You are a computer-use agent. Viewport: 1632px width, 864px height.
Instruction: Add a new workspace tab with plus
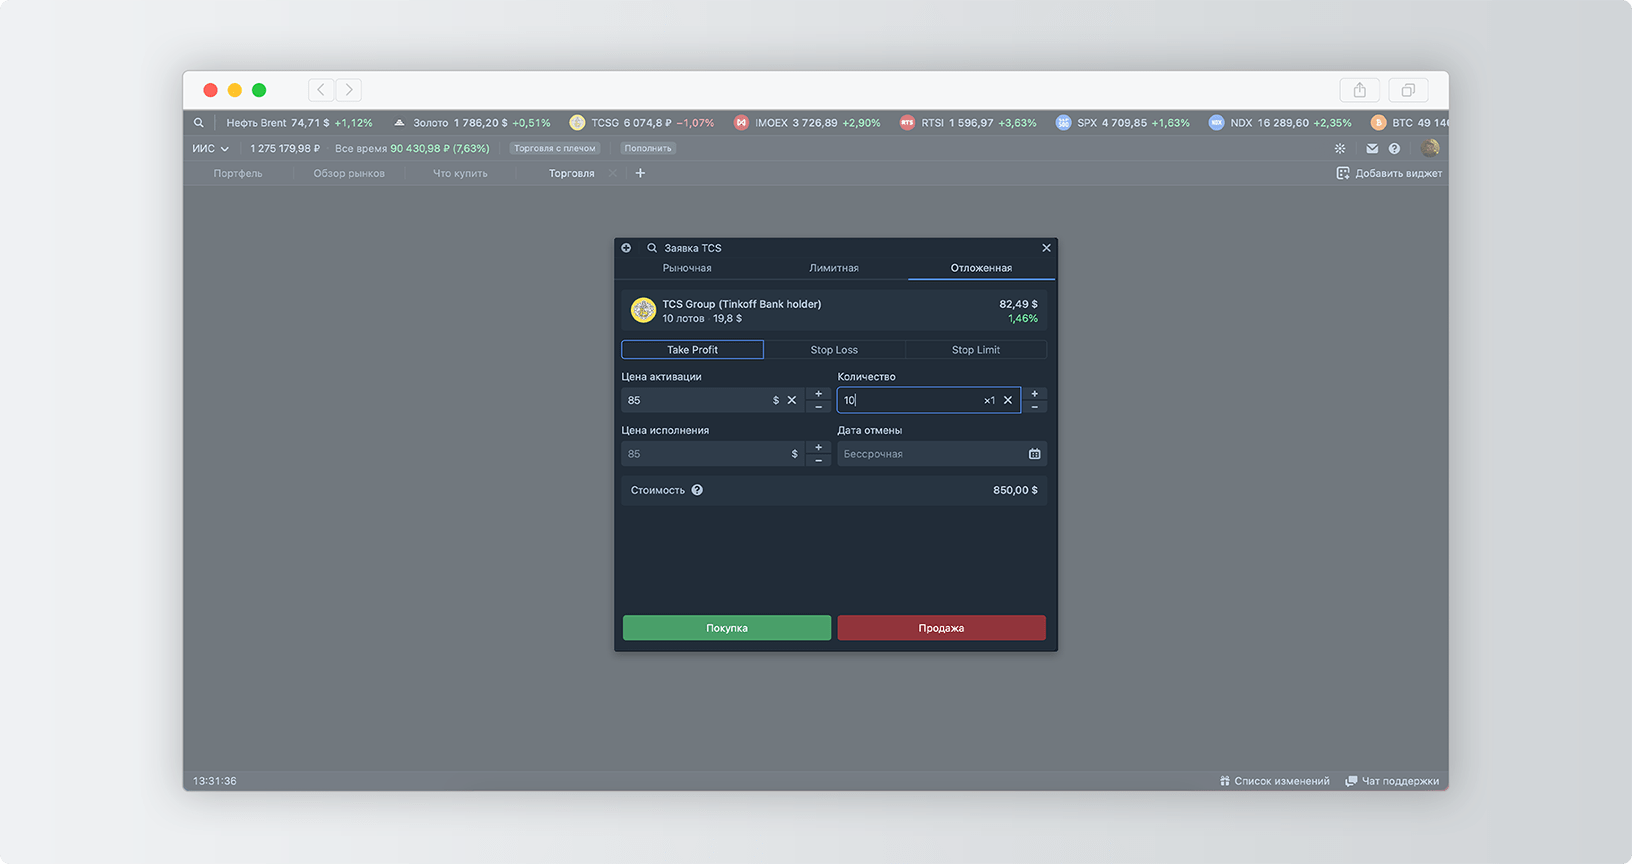pos(640,173)
